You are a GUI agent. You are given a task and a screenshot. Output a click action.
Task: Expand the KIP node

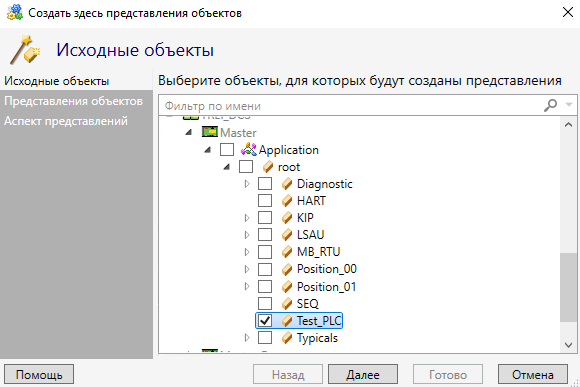[247, 218]
